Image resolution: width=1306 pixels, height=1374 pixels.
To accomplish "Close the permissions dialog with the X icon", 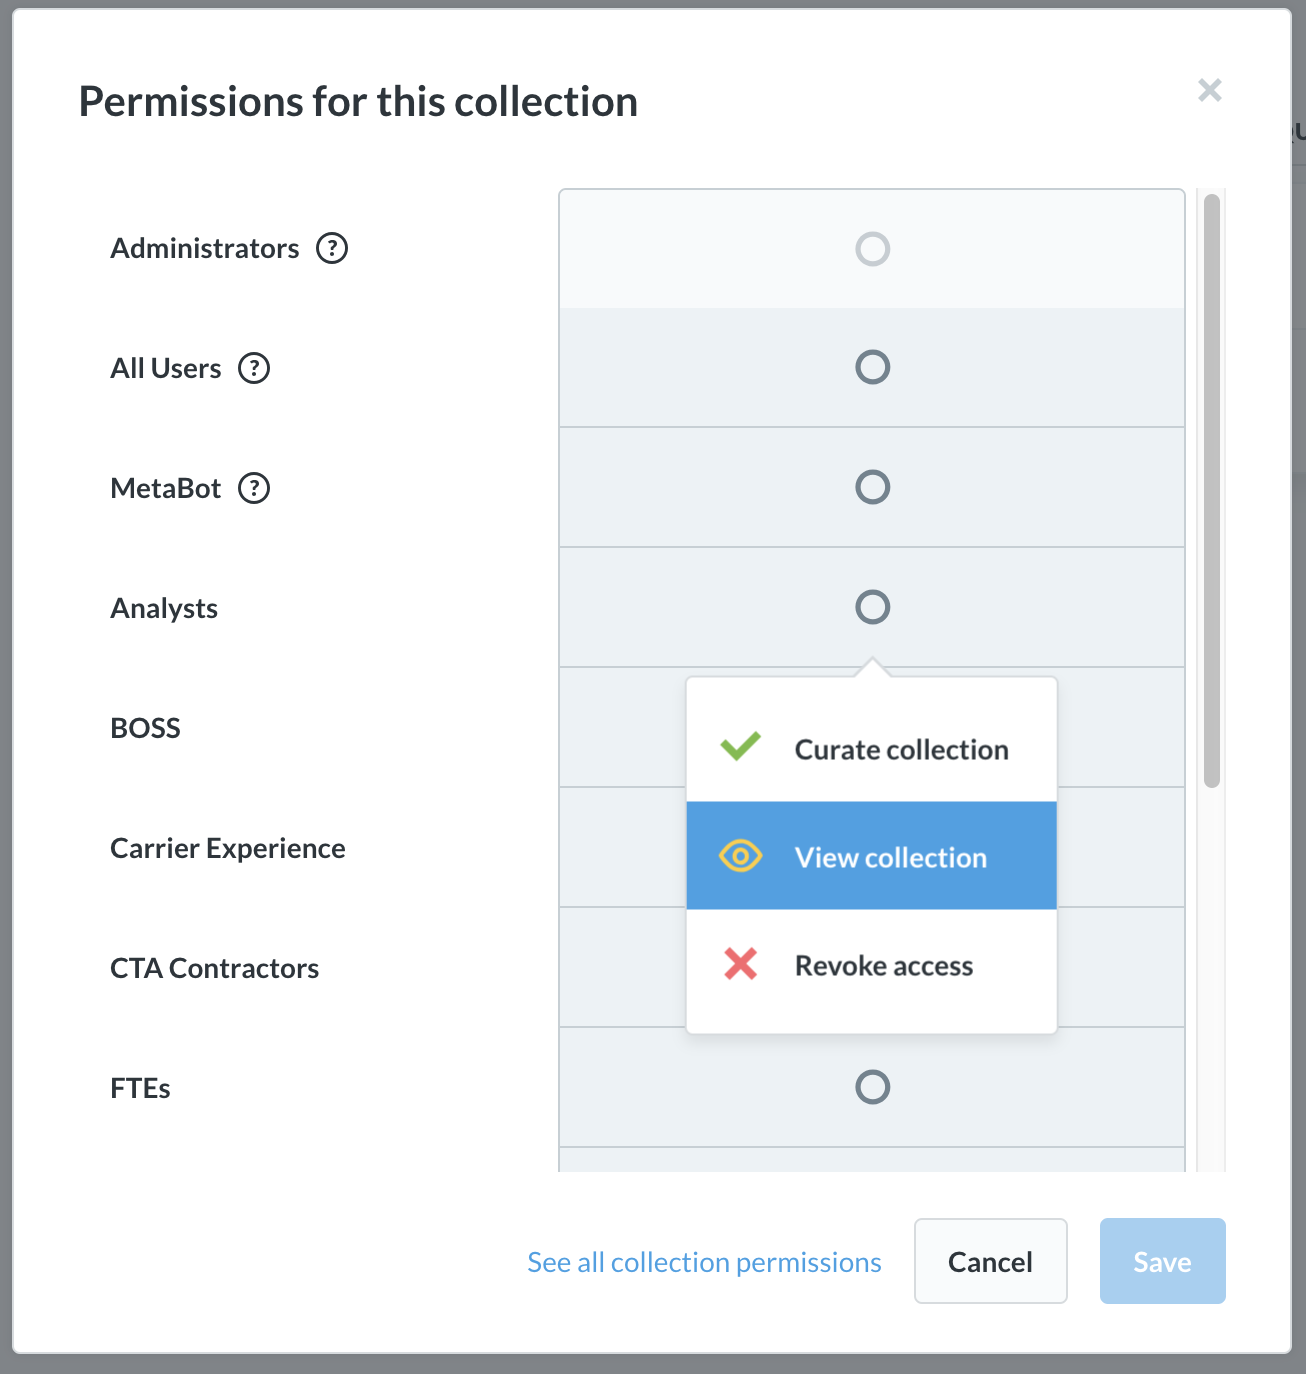I will [x=1210, y=91].
